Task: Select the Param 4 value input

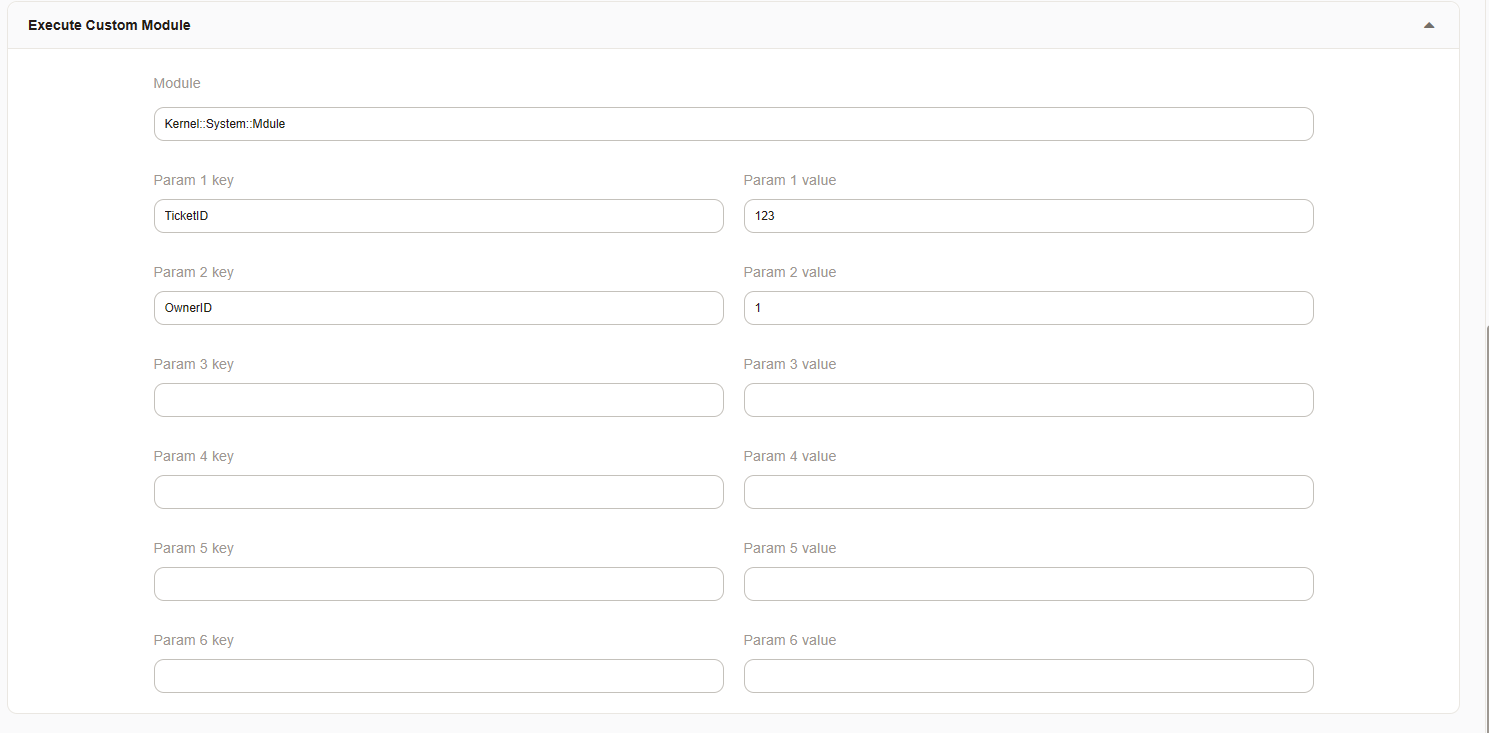Action: click(1028, 491)
